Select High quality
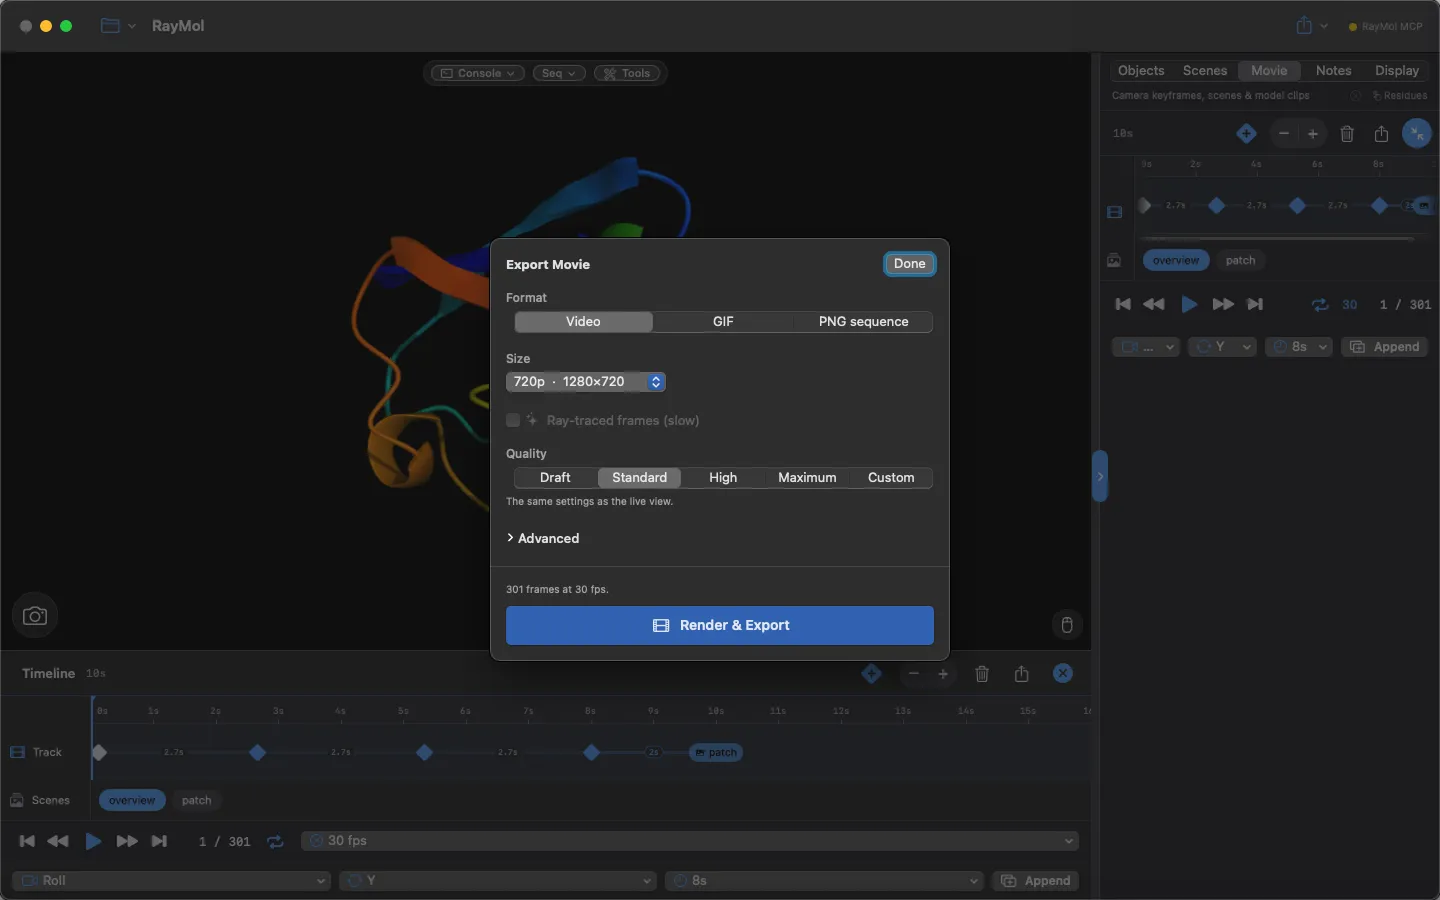The image size is (1440, 900). coord(723,478)
